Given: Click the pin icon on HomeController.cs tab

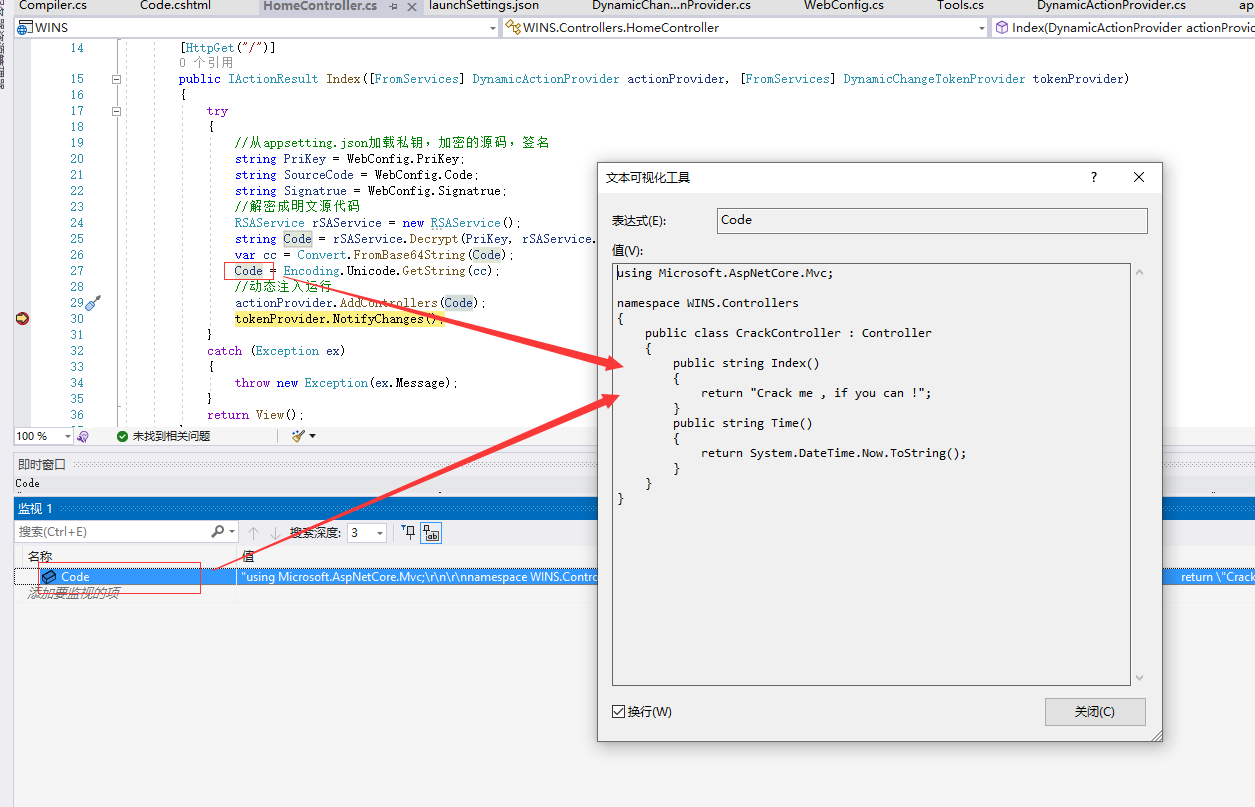Looking at the screenshot, I should [x=393, y=6].
